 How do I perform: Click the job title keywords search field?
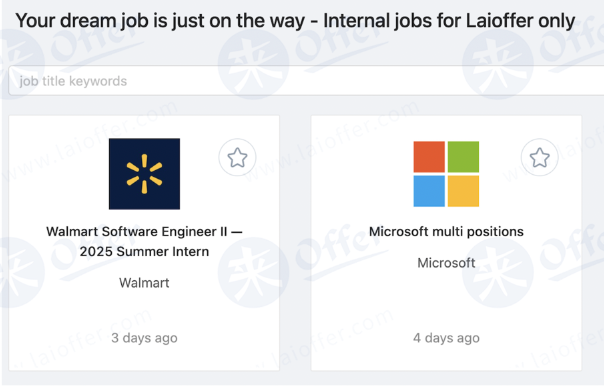(x=306, y=81)
